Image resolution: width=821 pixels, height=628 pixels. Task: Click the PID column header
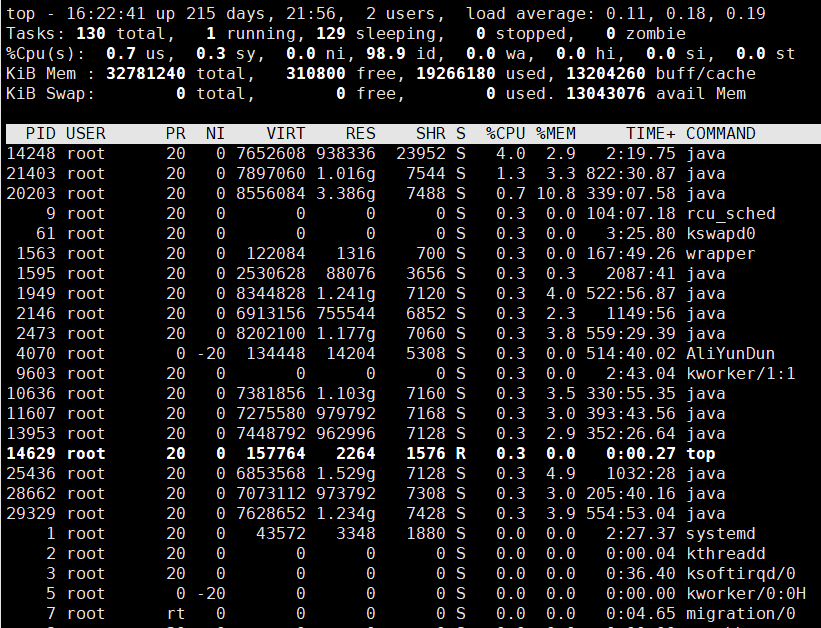(40, 134)
